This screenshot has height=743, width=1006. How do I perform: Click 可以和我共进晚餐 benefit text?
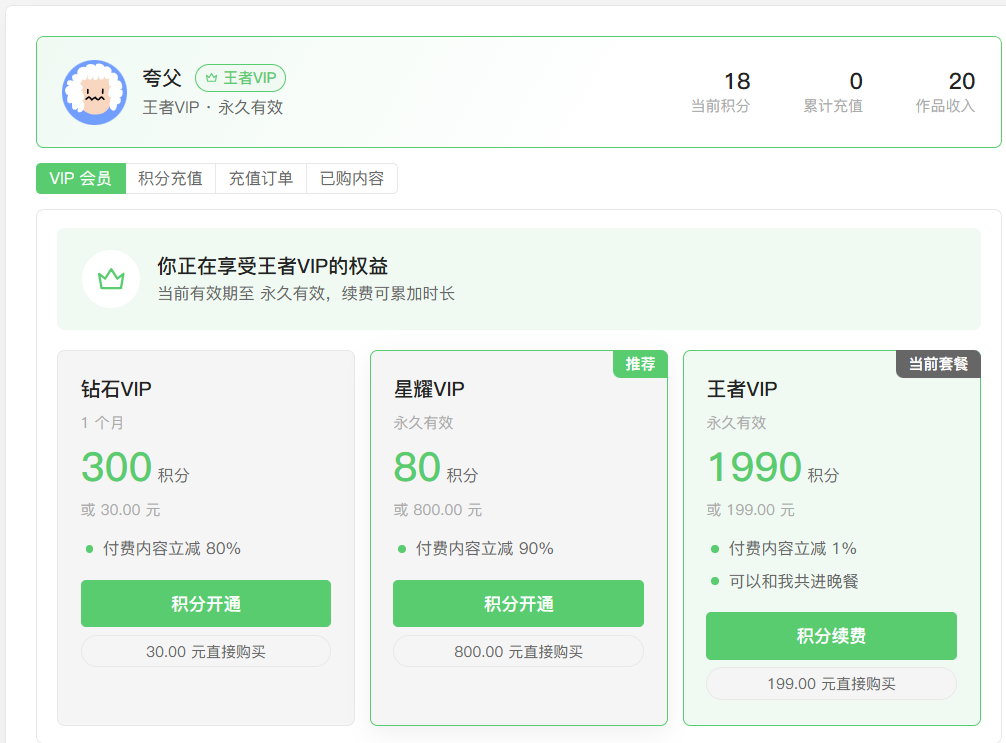point(794,581)
